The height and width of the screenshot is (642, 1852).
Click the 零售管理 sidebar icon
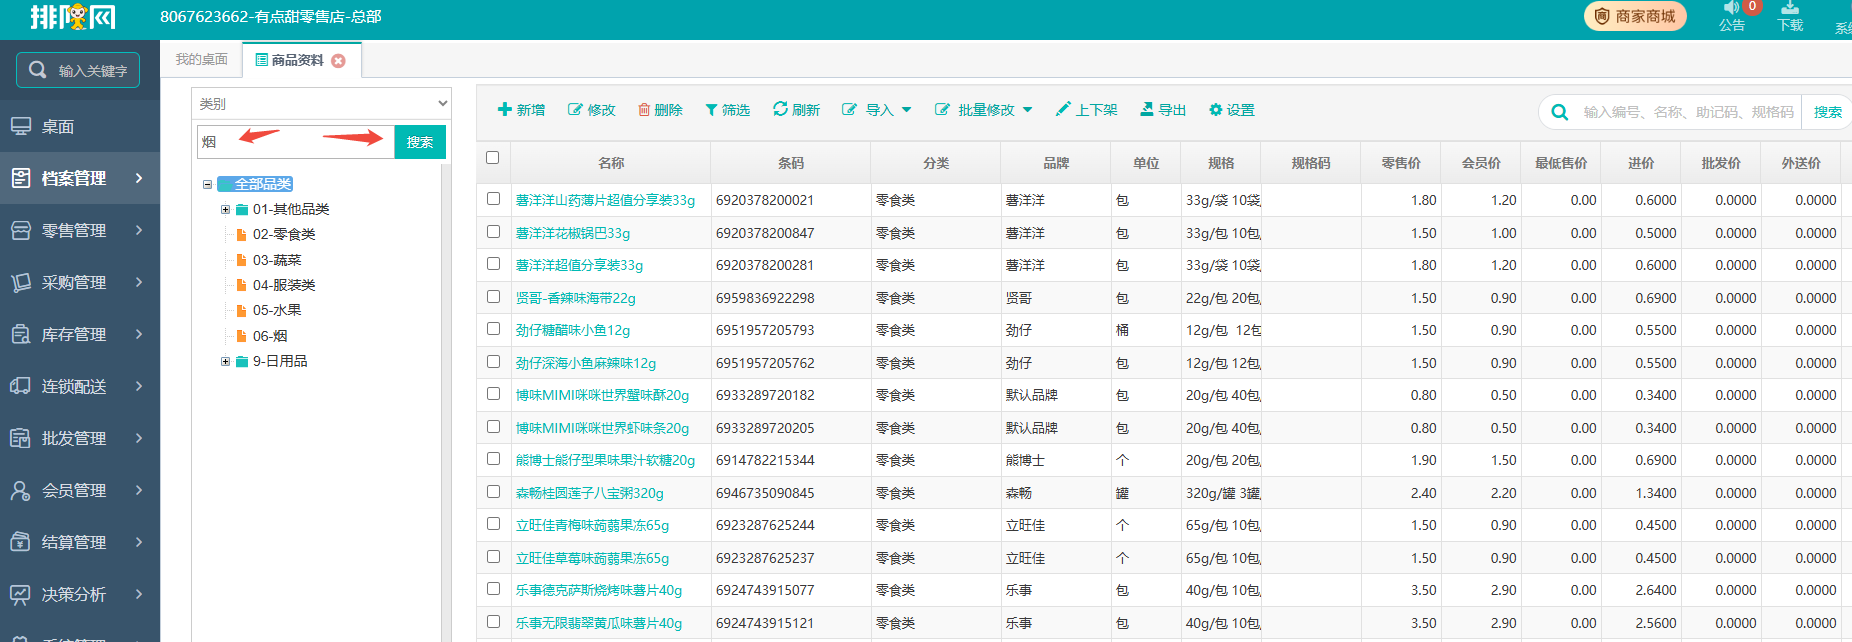(20, 230)
